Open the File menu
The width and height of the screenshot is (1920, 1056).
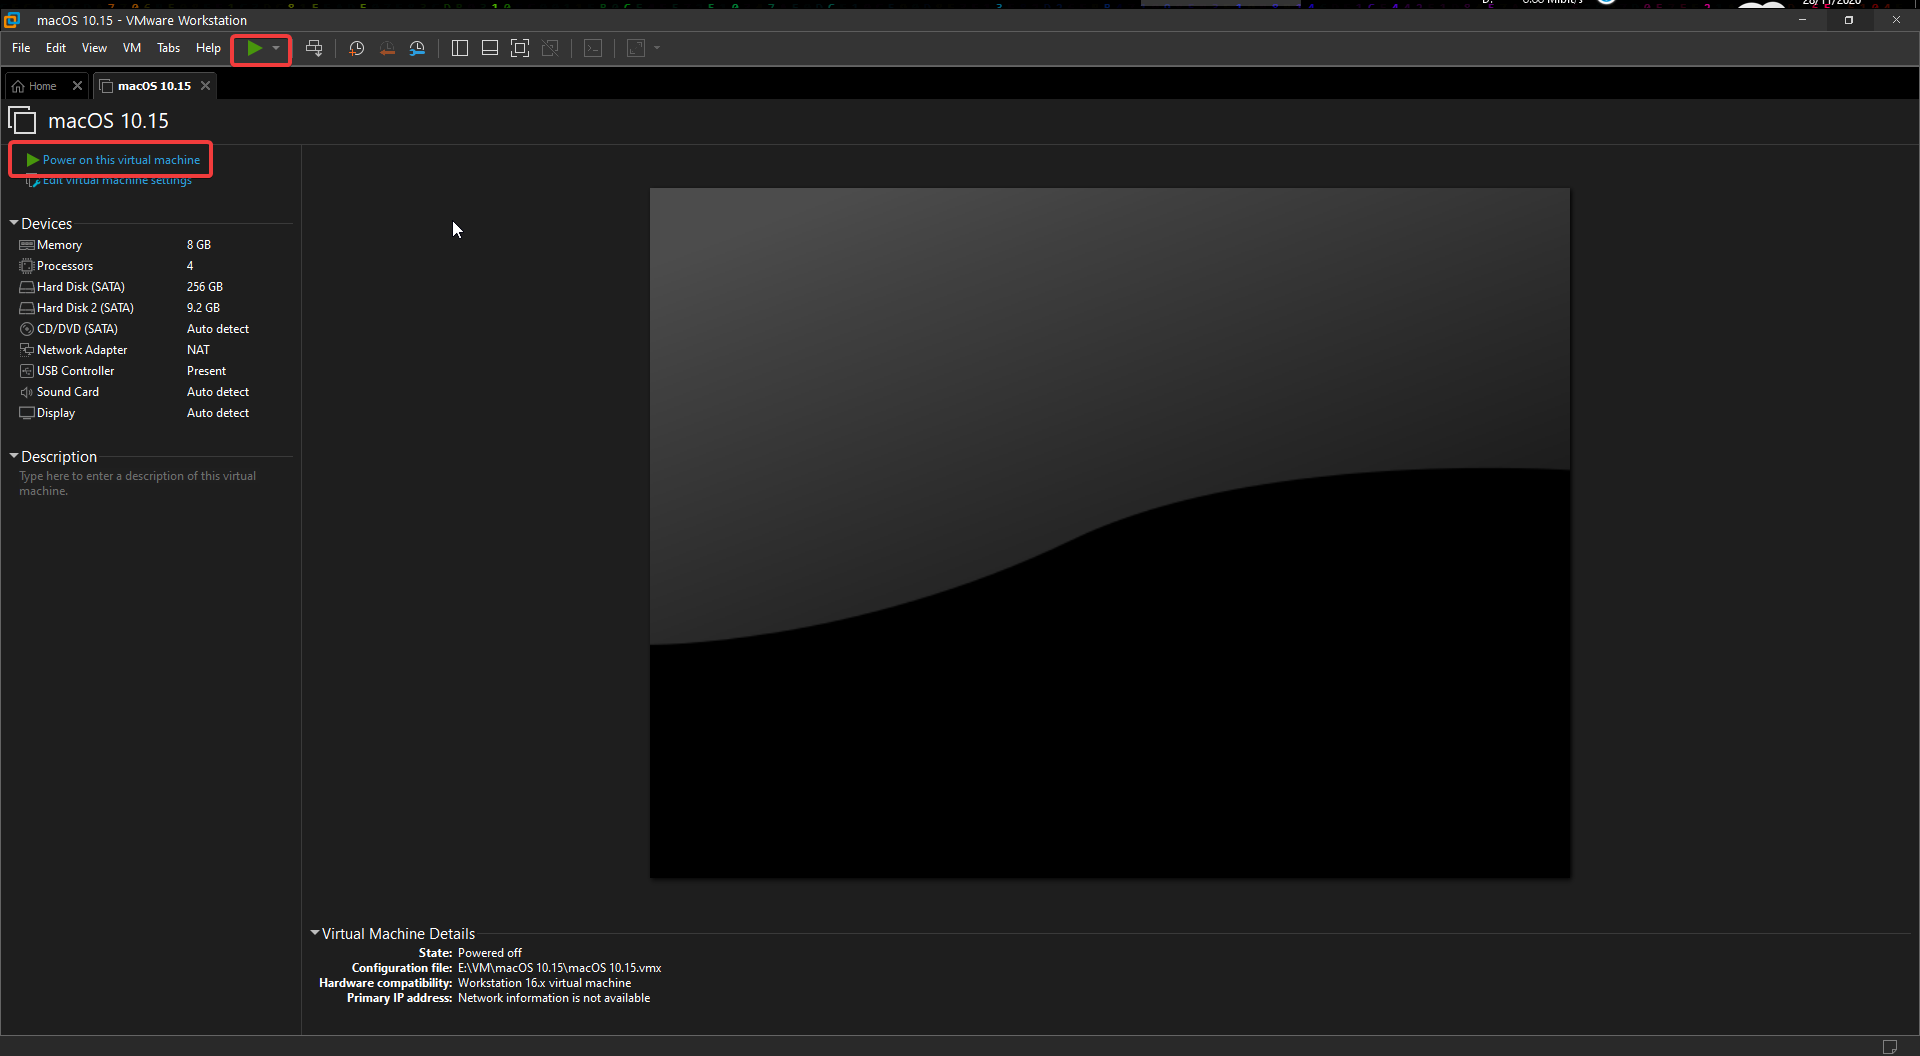(21, 48)
